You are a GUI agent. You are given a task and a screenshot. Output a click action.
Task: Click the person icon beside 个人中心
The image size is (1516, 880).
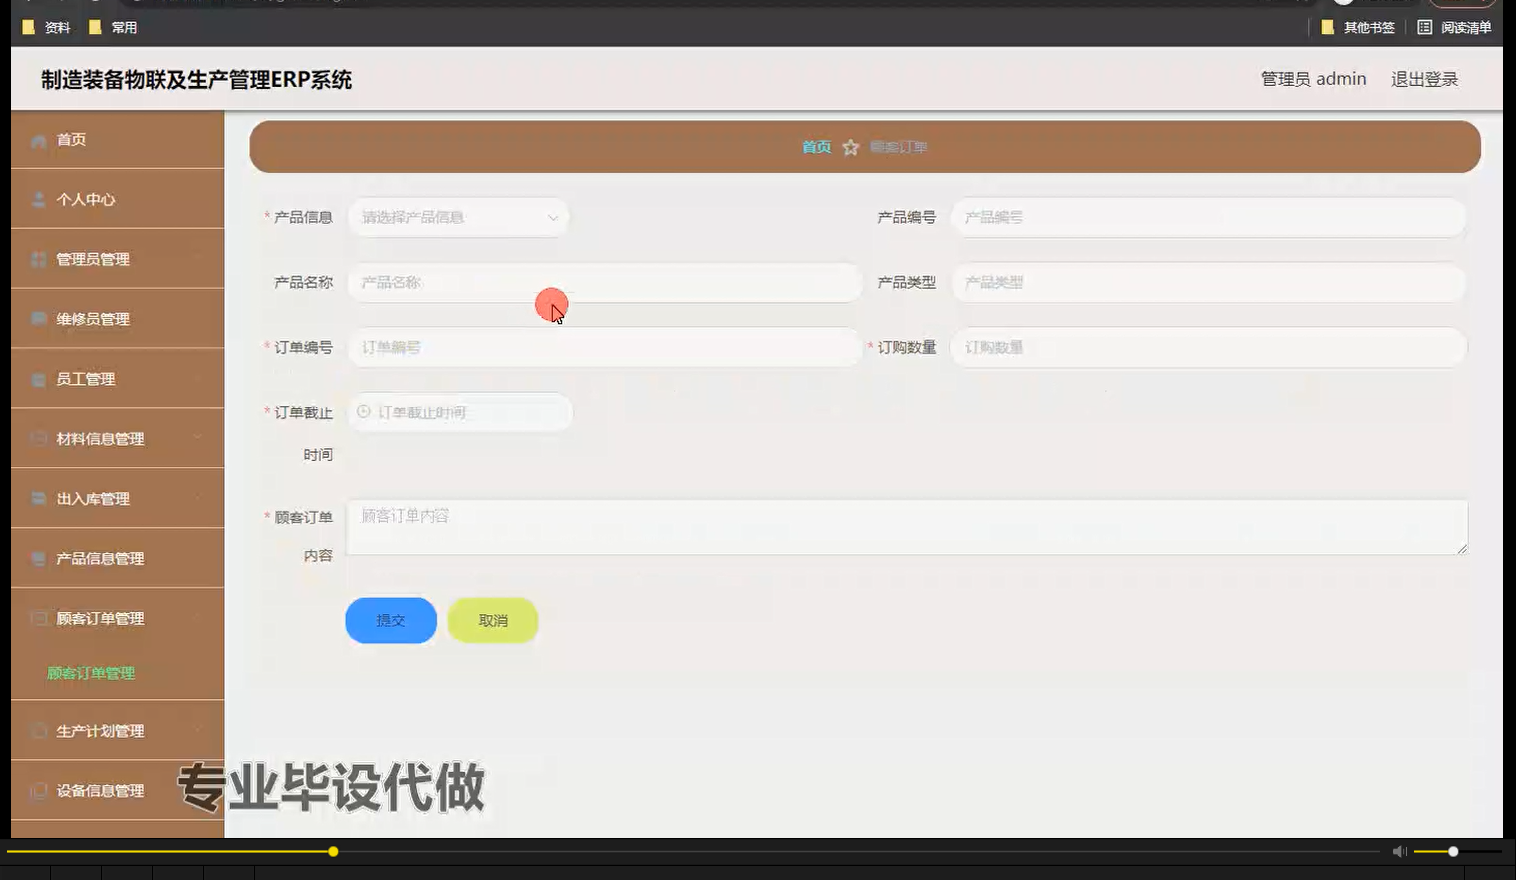pyautogui.click(x=38, y=199)
